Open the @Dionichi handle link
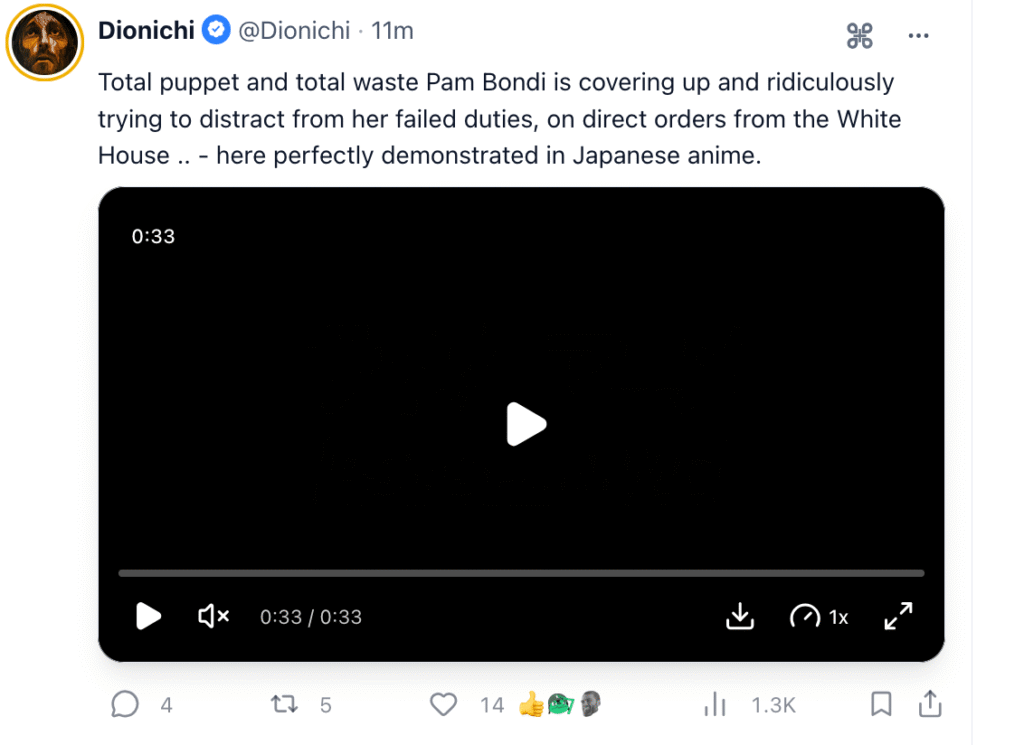Image resolution: width=1024 pixels, height=745 pixels. pos(294,31)
